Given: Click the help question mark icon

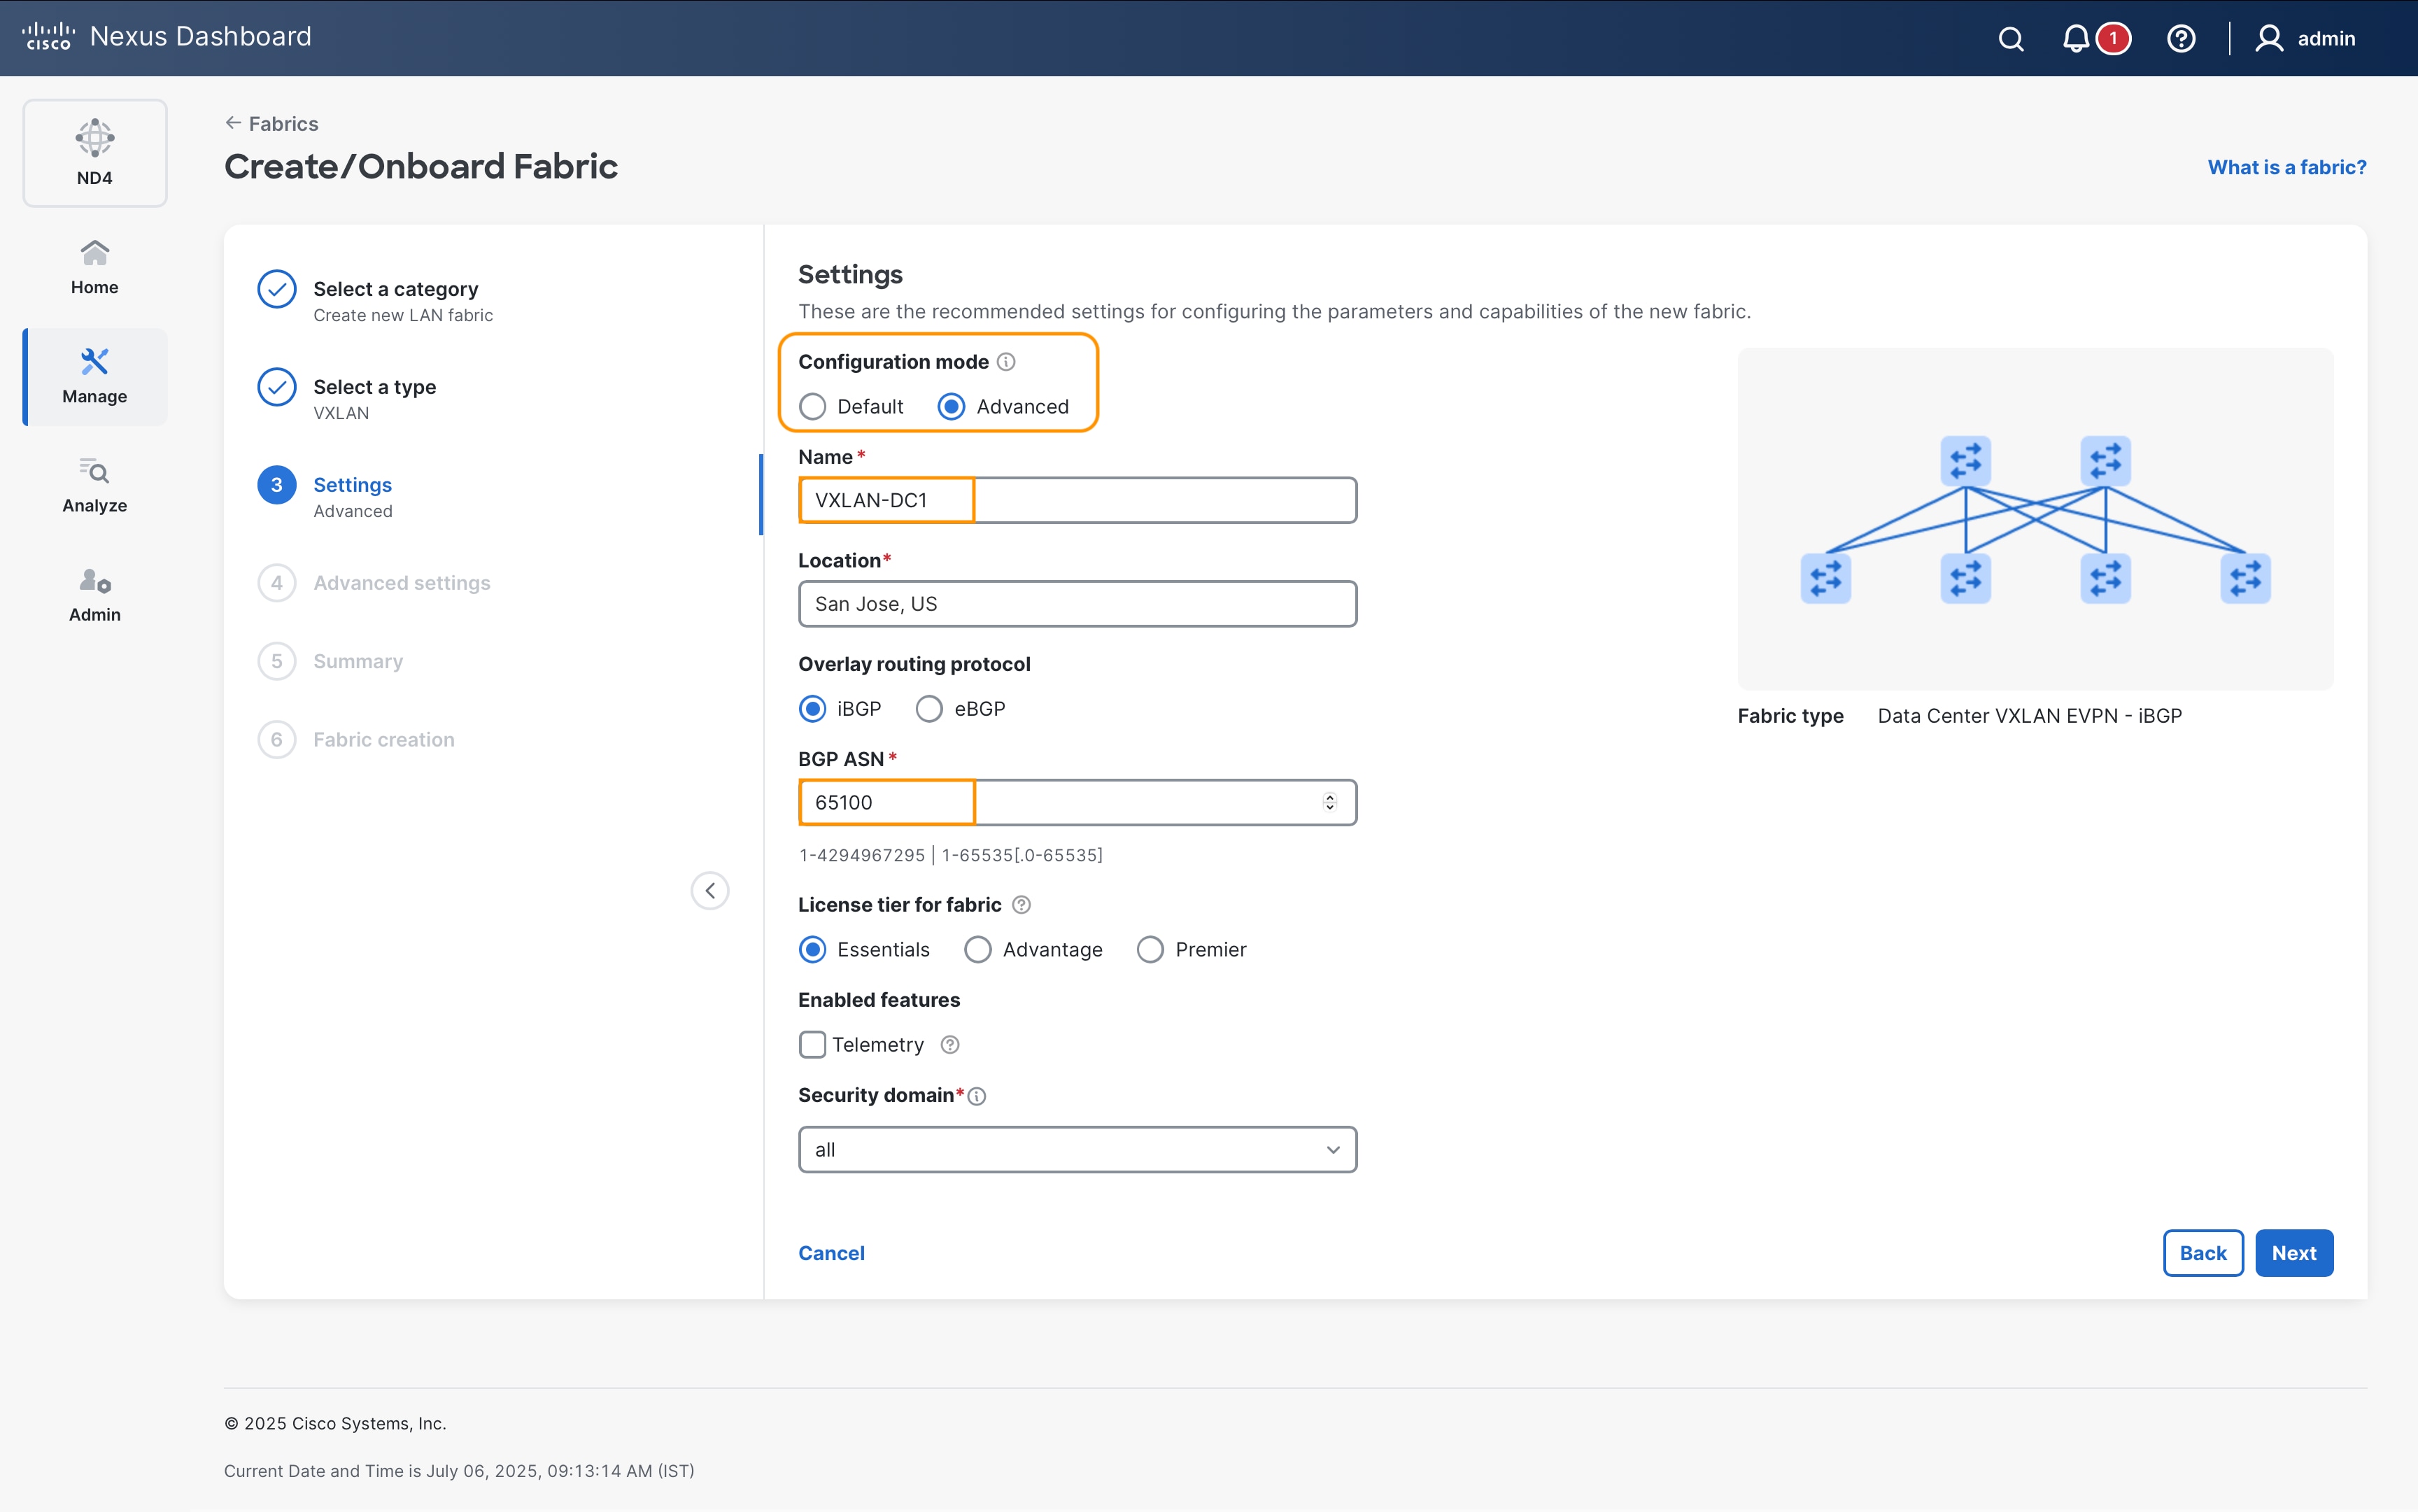Looking at the screenshot, I should (x=2181, y=39).
